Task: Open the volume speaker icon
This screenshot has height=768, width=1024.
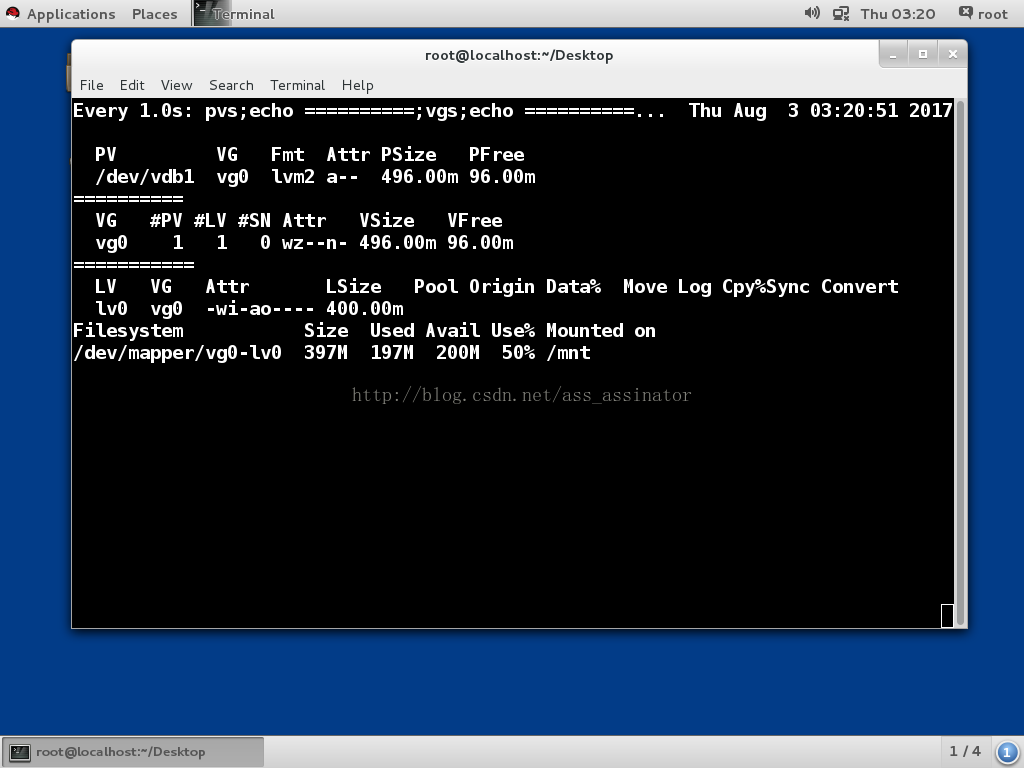Action: tap(812, 13)
